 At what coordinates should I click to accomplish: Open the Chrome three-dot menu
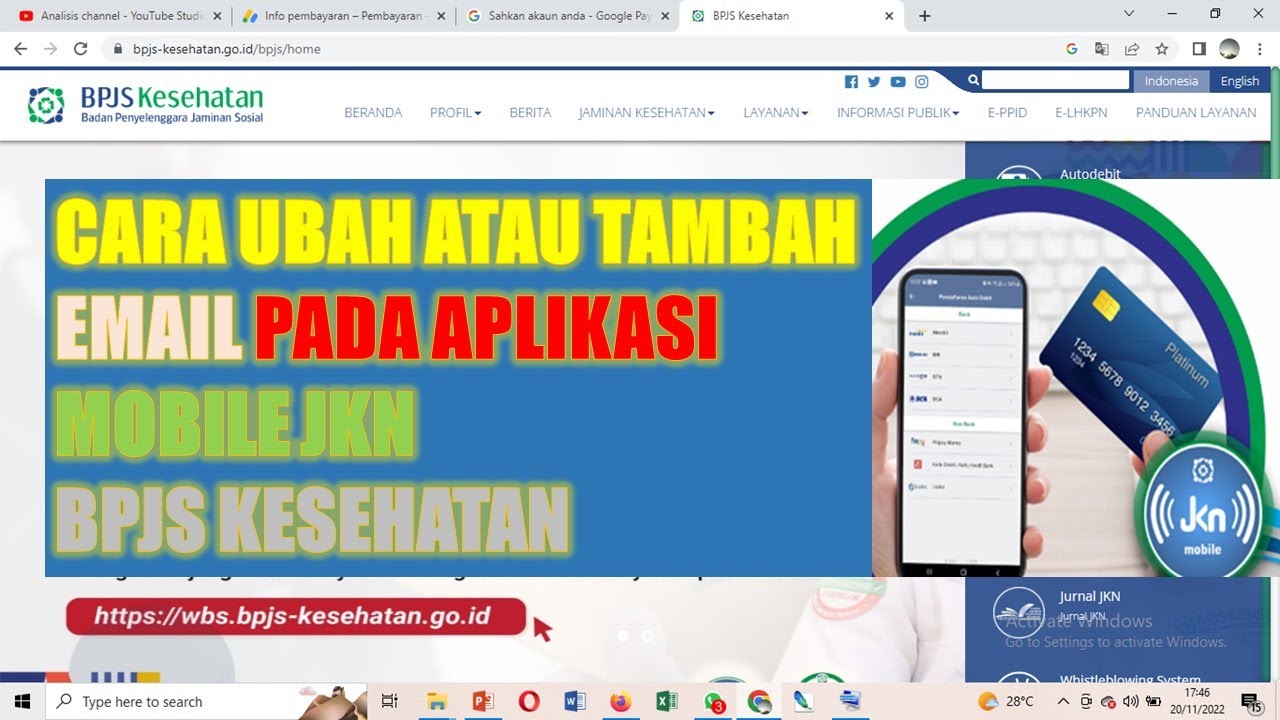point(1260,49)
